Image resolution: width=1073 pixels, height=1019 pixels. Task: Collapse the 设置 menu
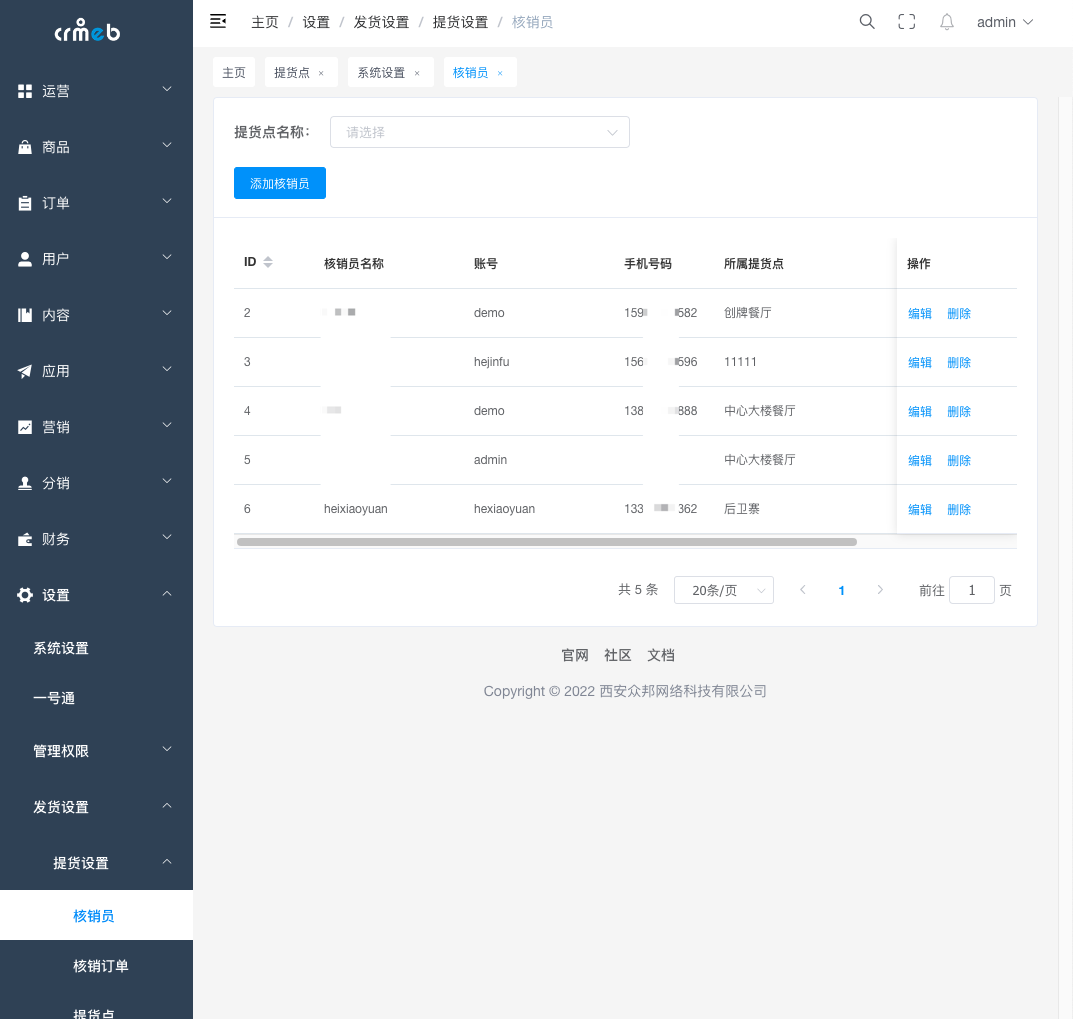pyautogui.click(x=167, y=594)
